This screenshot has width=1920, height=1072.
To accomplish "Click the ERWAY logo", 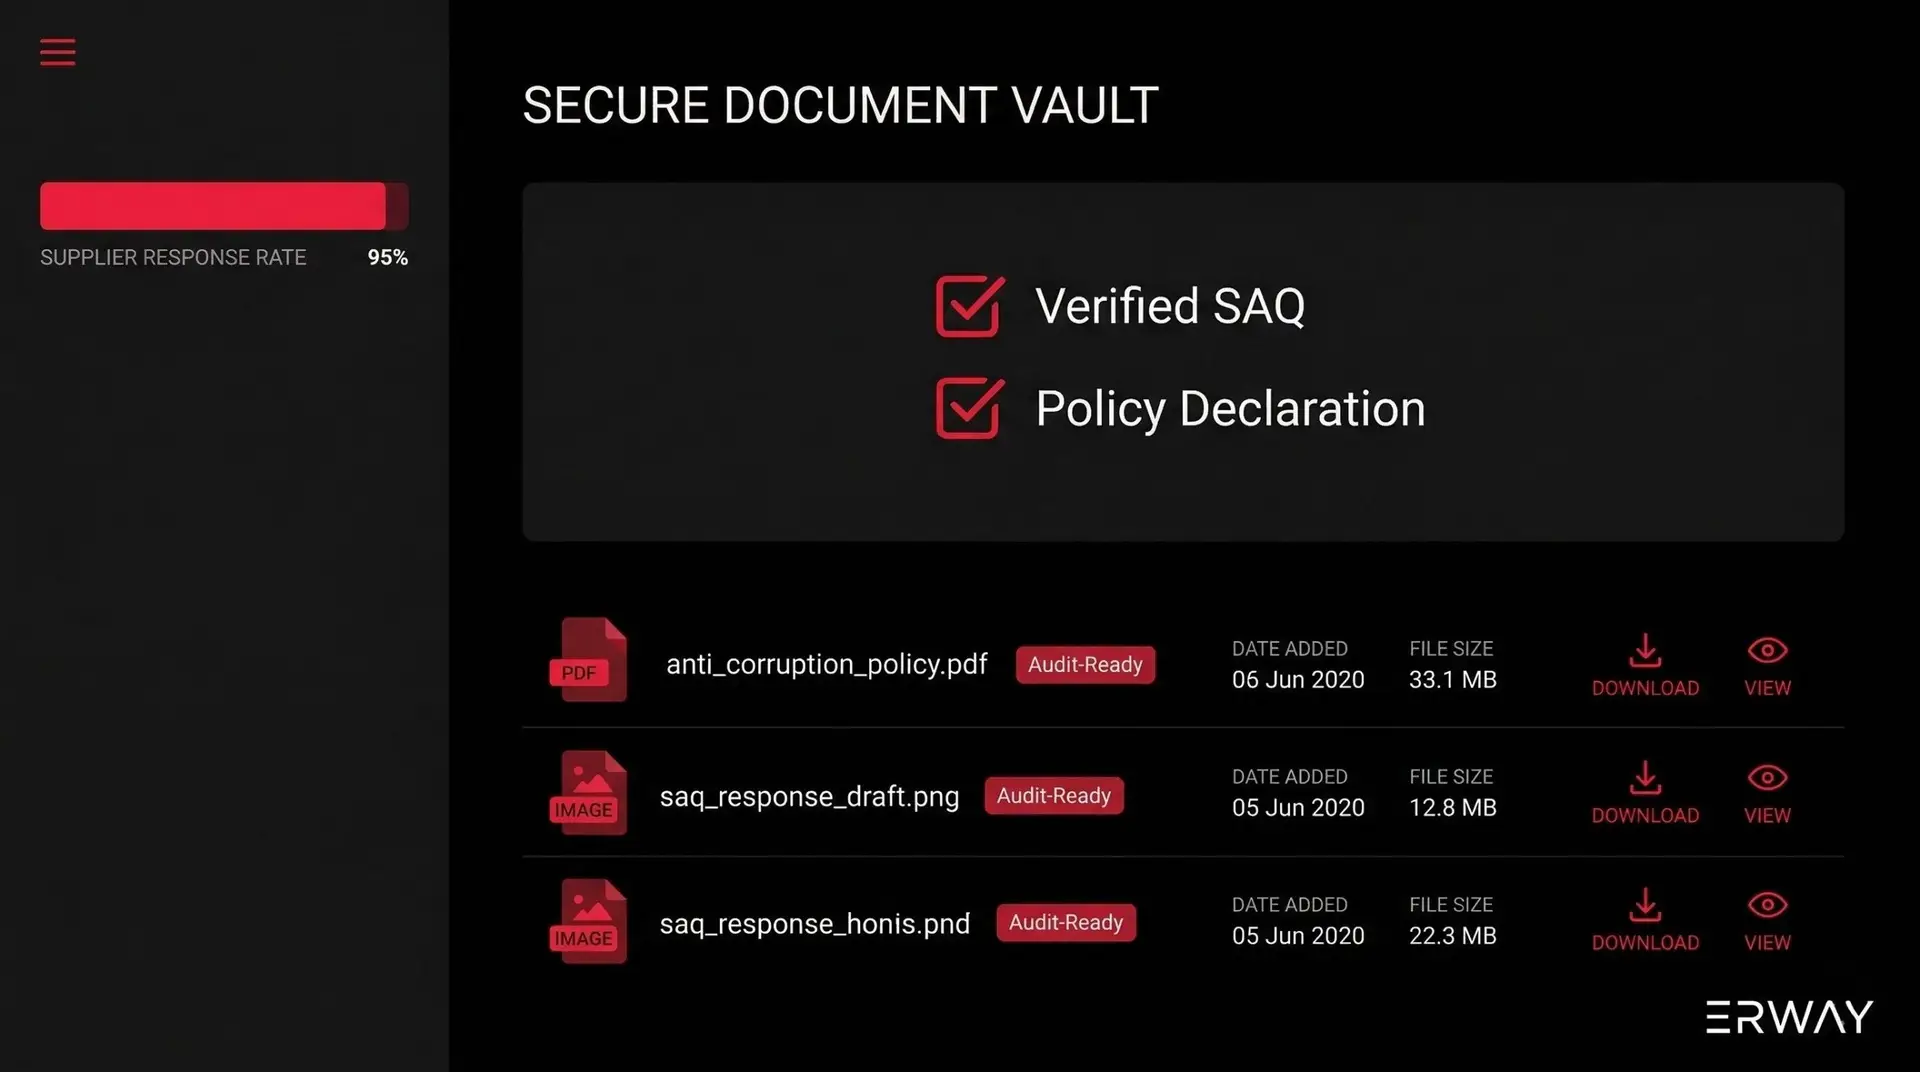I will tap(1789, 1017).
